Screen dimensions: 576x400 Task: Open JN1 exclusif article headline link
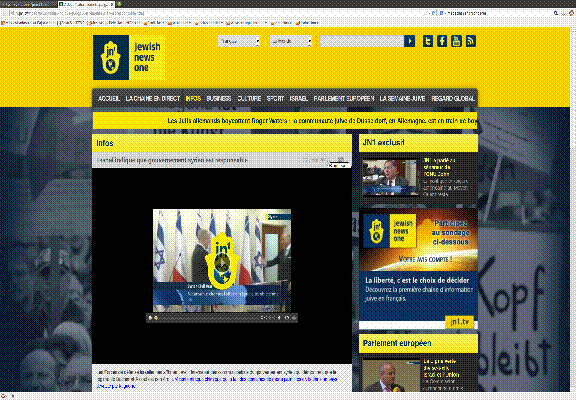pyautogui.click(x=439, y=167)
